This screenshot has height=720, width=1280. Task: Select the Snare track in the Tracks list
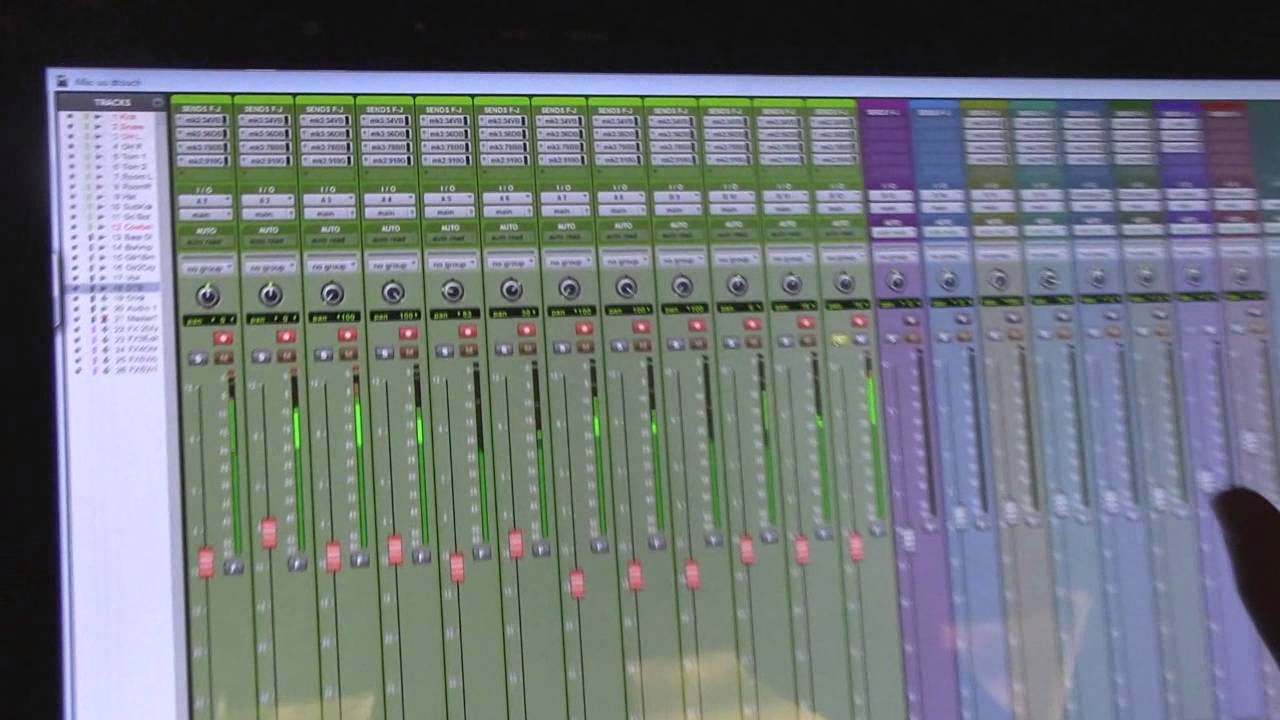pos(132,127)
